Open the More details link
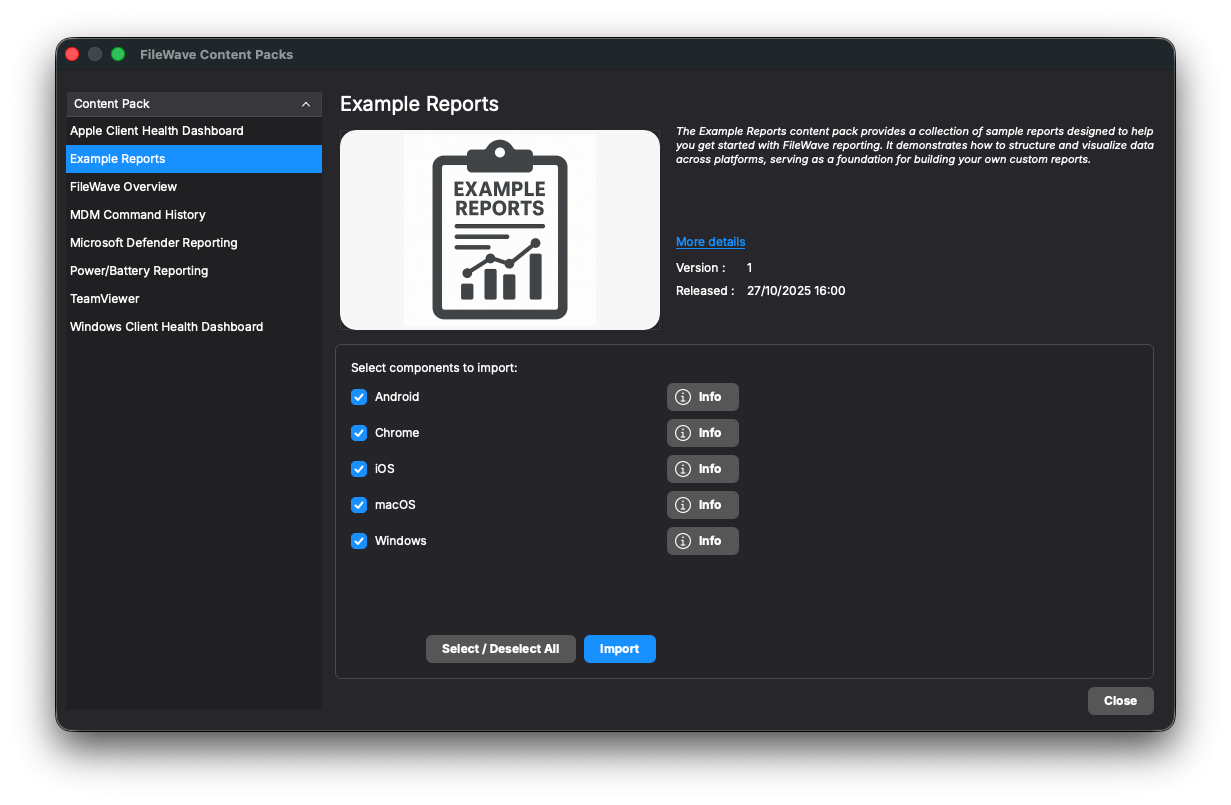Image resolution: width=1231 pixels, height=805 pixels. 710,242
